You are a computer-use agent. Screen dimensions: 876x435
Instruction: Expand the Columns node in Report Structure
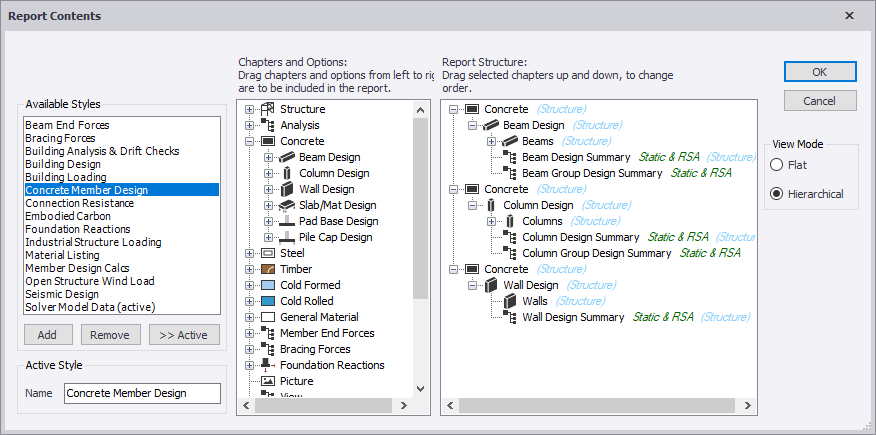(492, 221)
